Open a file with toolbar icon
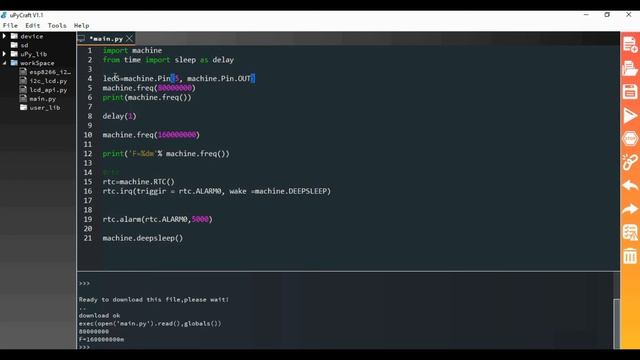640x360 pixels. pos(630,68)
